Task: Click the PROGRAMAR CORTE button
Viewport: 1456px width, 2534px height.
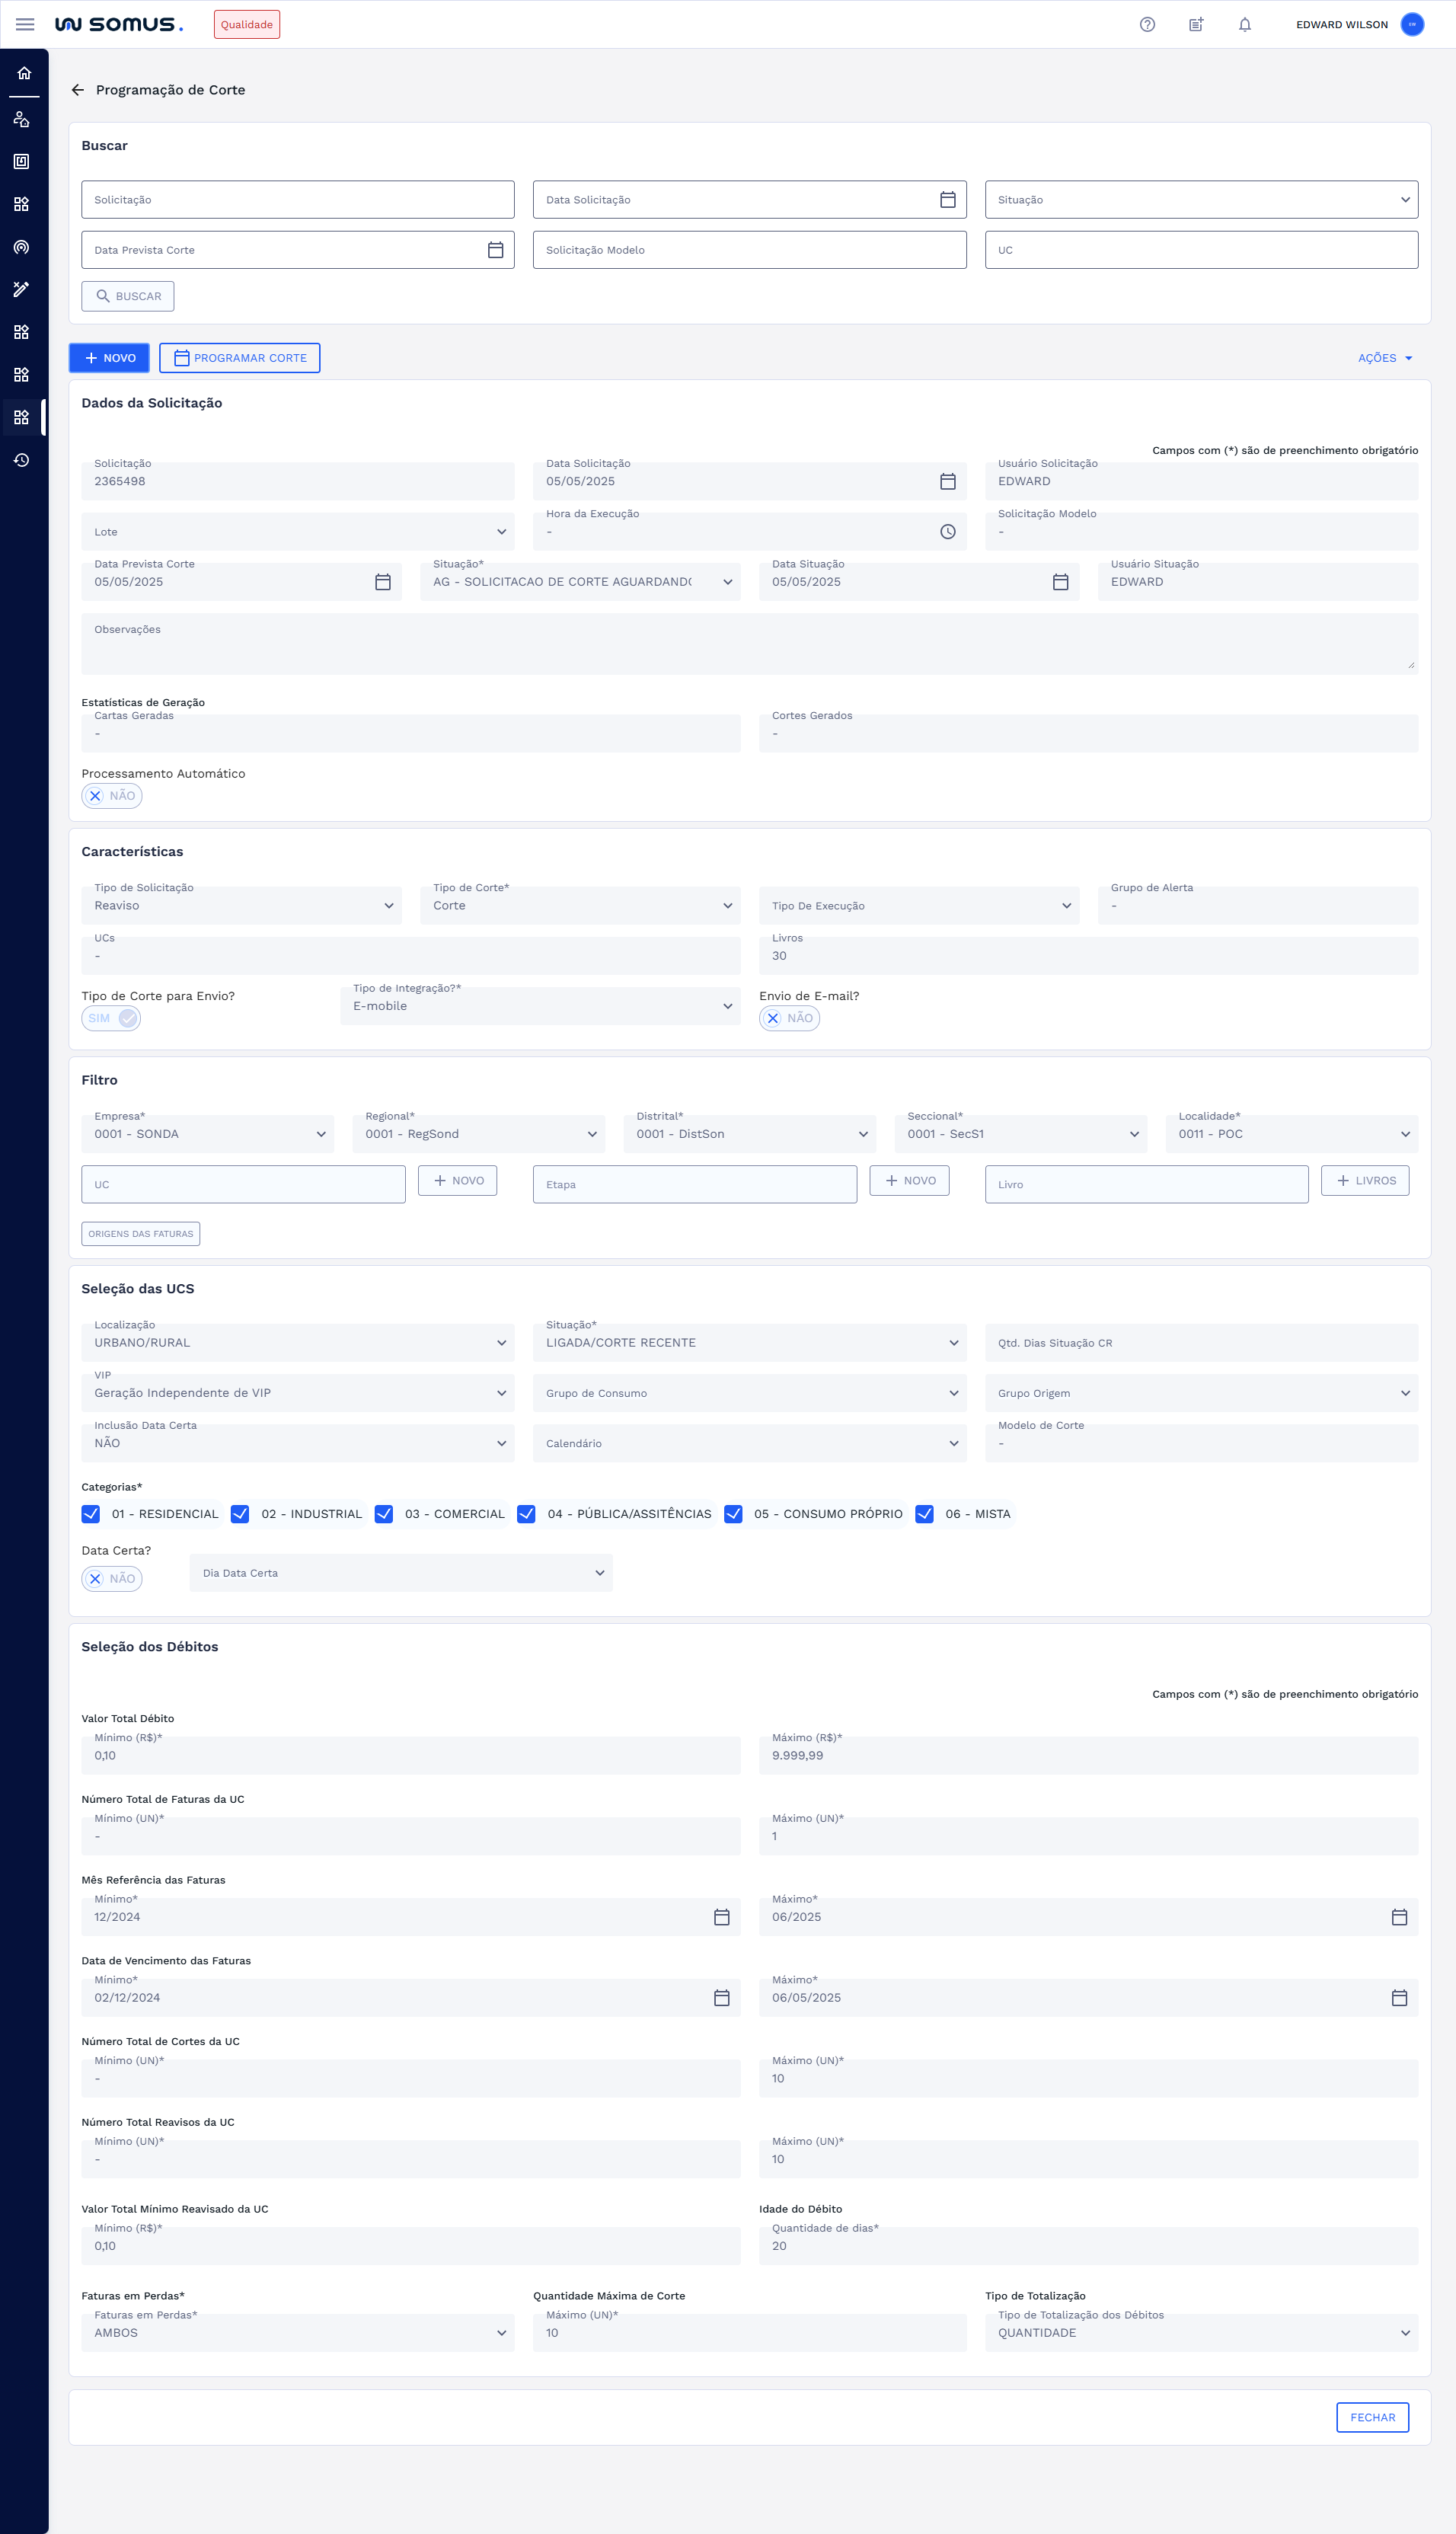Action: [240, 358]
